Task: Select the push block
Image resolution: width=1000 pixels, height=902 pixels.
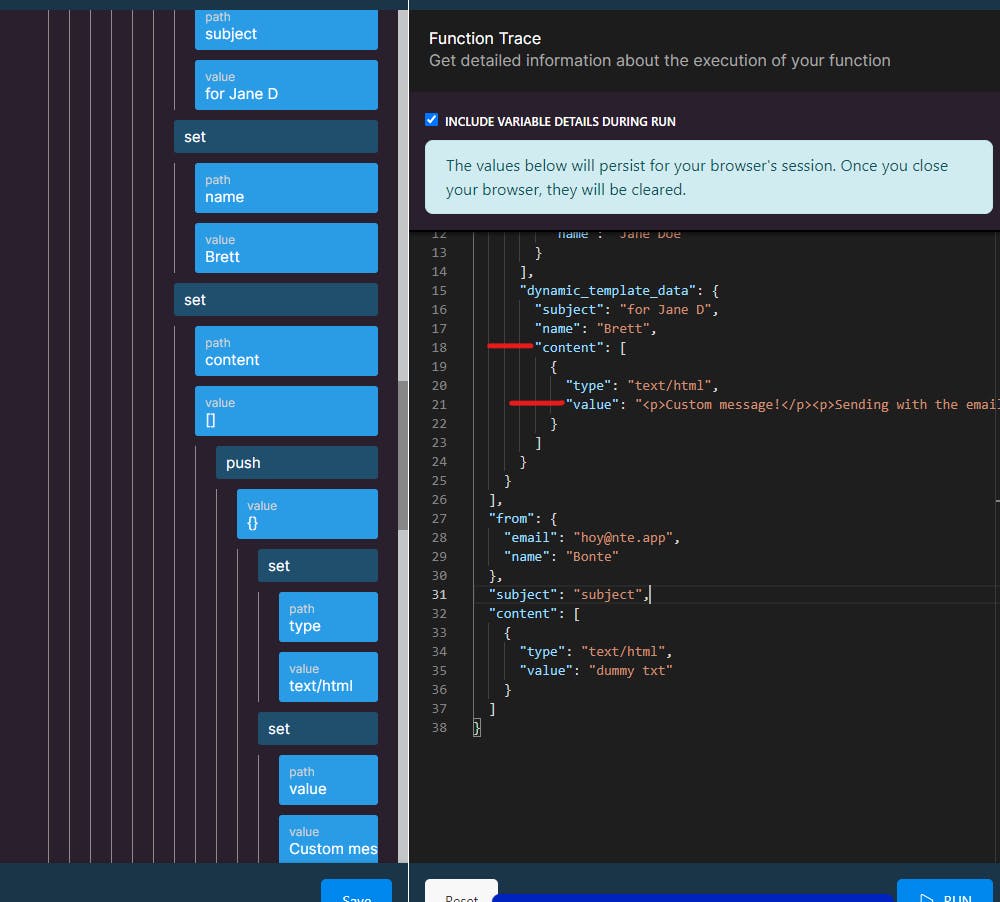Action: click(296, 463)
